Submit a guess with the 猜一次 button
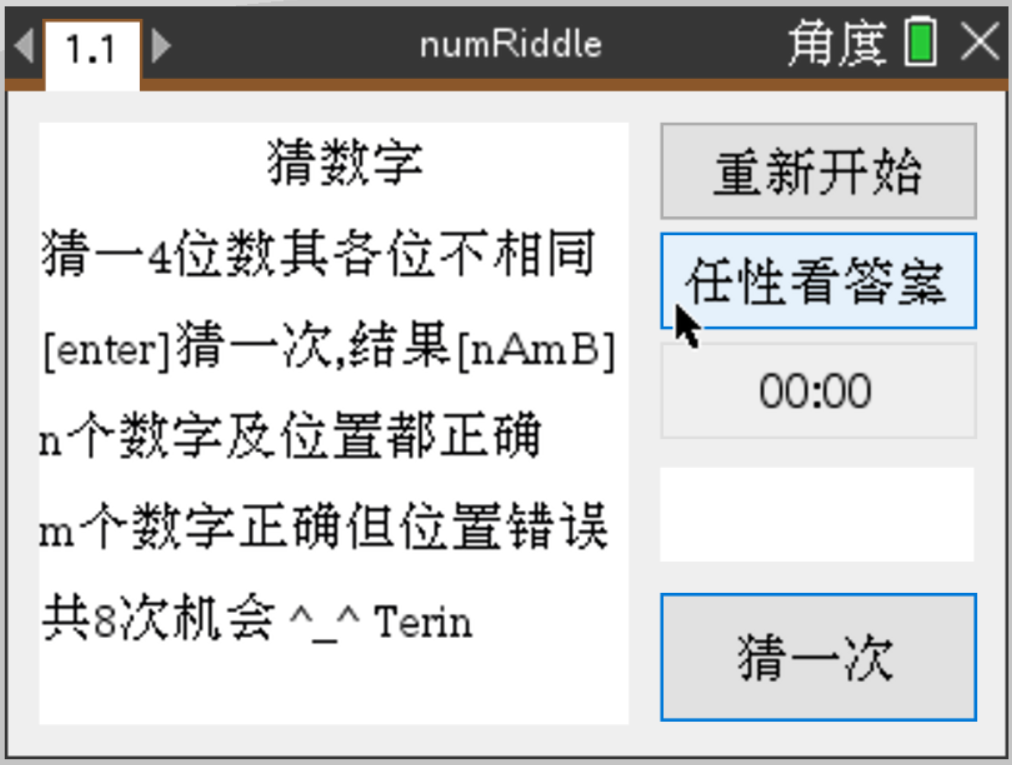Viewport: 1012px width, 765px height. pos(818,657)
